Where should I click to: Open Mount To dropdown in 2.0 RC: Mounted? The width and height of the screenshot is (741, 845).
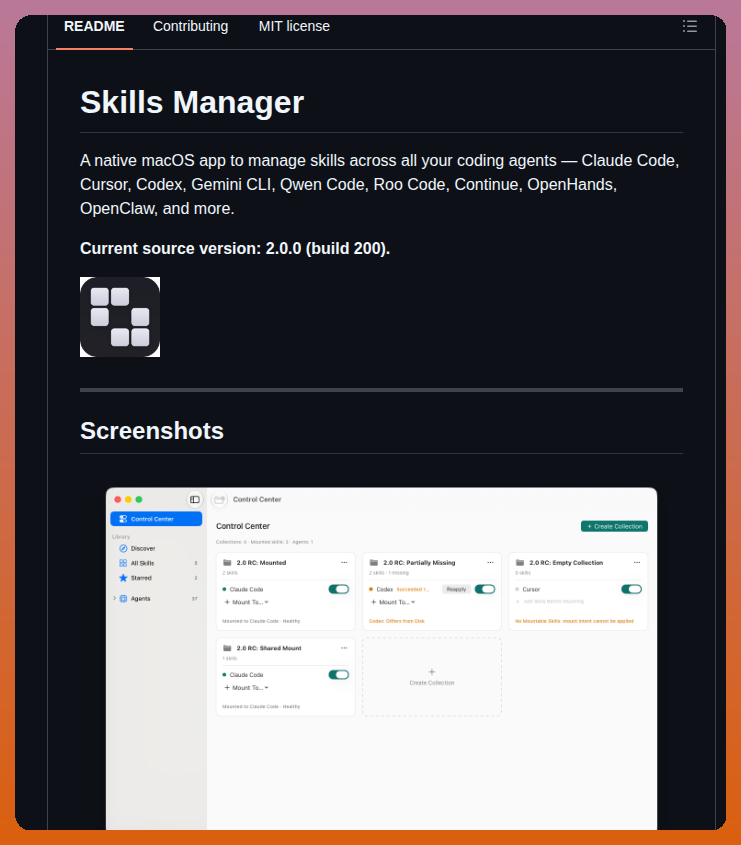coord(246,602)
